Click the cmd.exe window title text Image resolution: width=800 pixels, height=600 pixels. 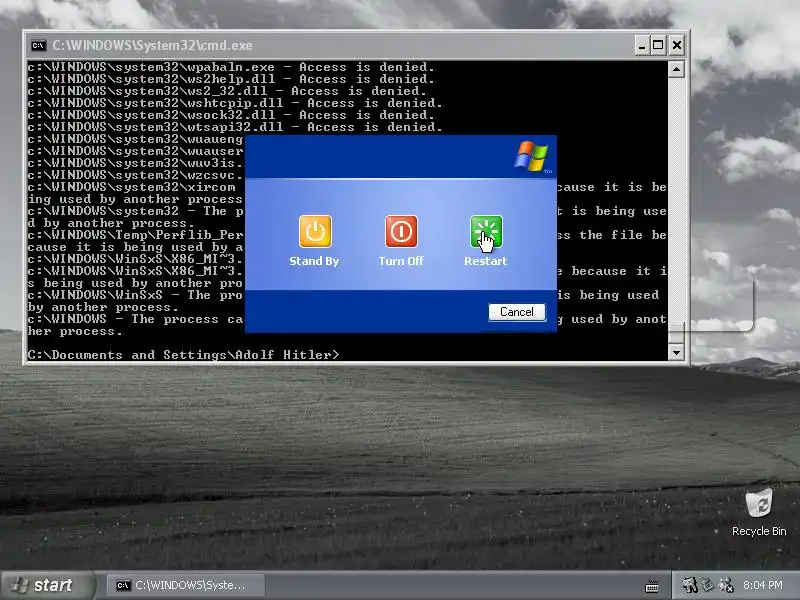click(x=152, y=45)
